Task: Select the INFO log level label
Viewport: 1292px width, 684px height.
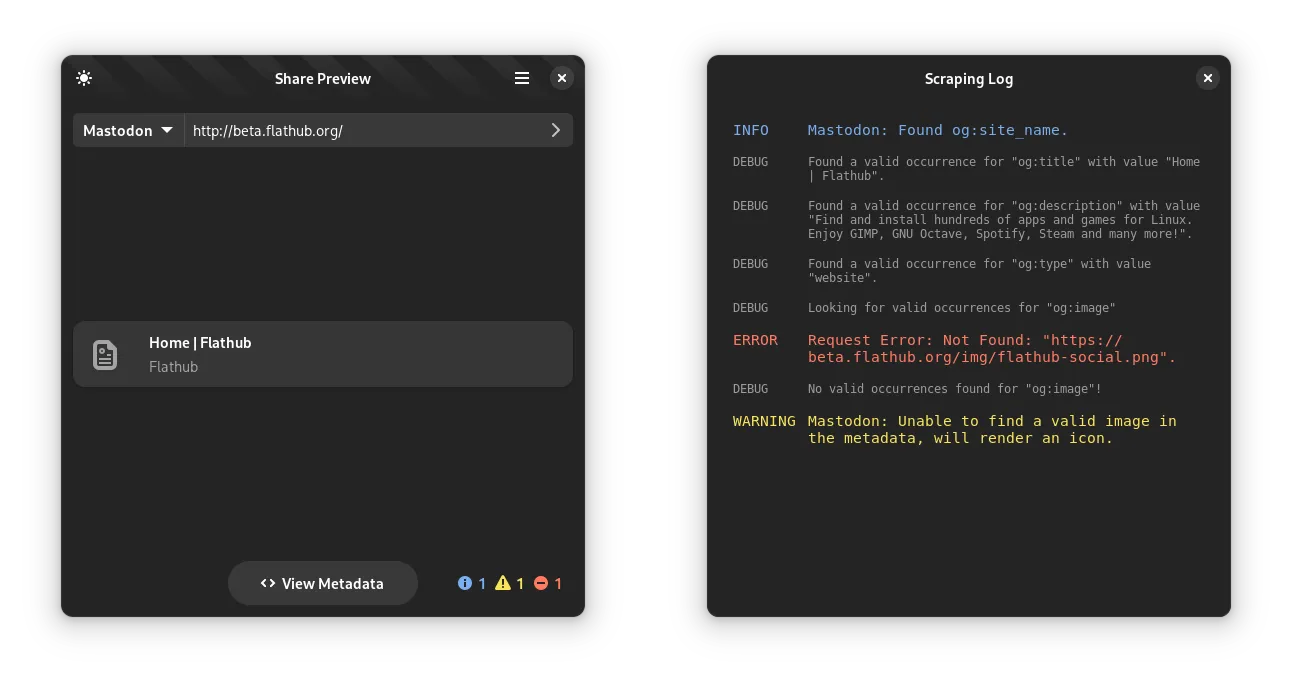Action: coord(751,130)
